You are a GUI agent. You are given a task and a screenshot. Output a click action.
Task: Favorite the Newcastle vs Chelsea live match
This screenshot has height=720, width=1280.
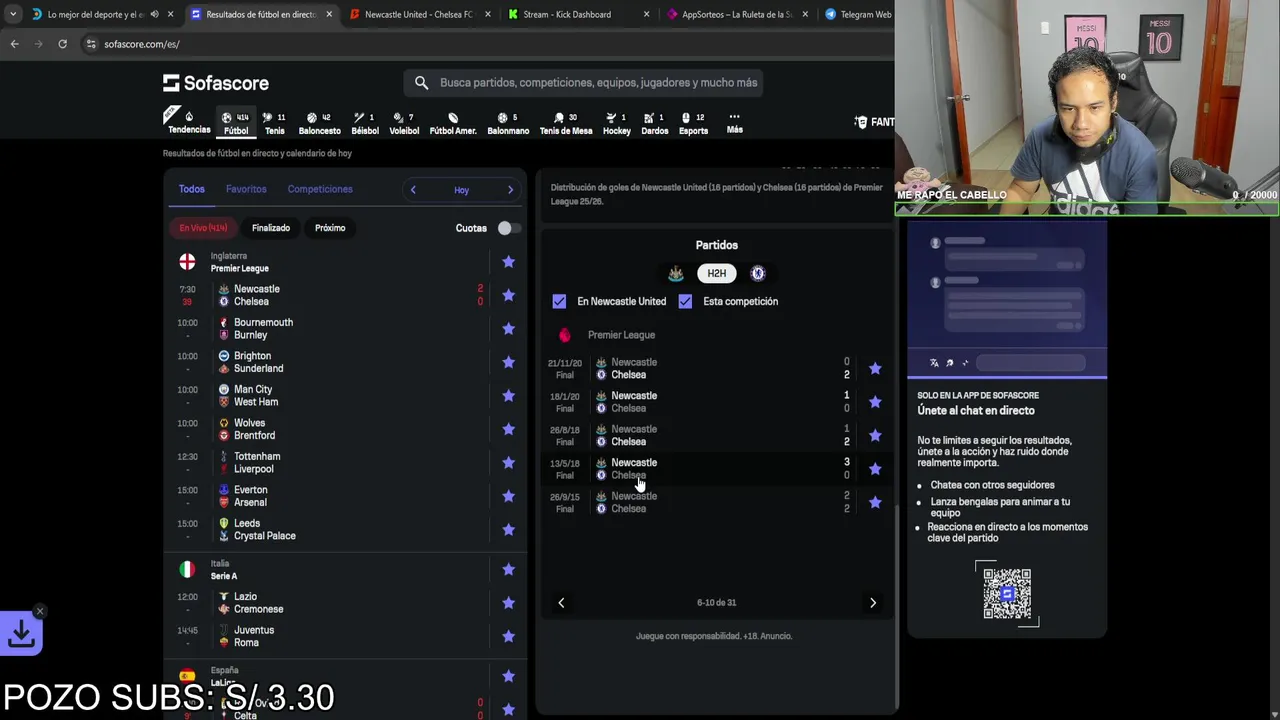(508, 295)
